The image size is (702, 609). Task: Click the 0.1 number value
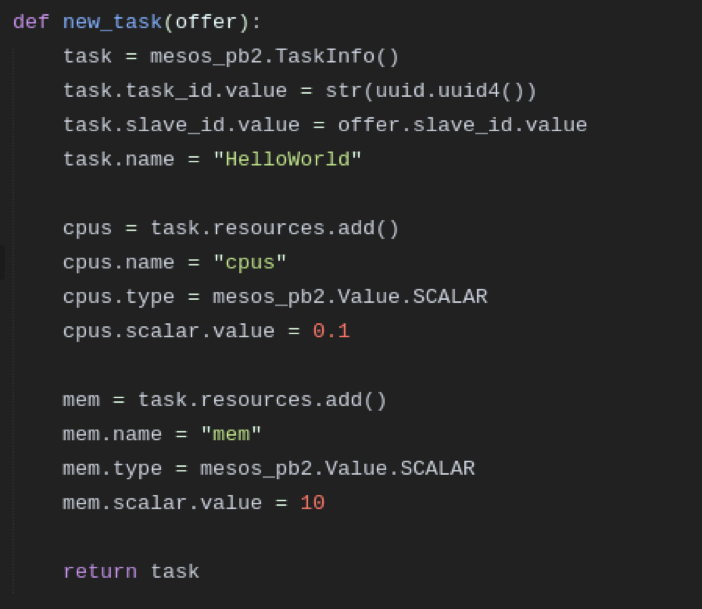click(331, 331)
